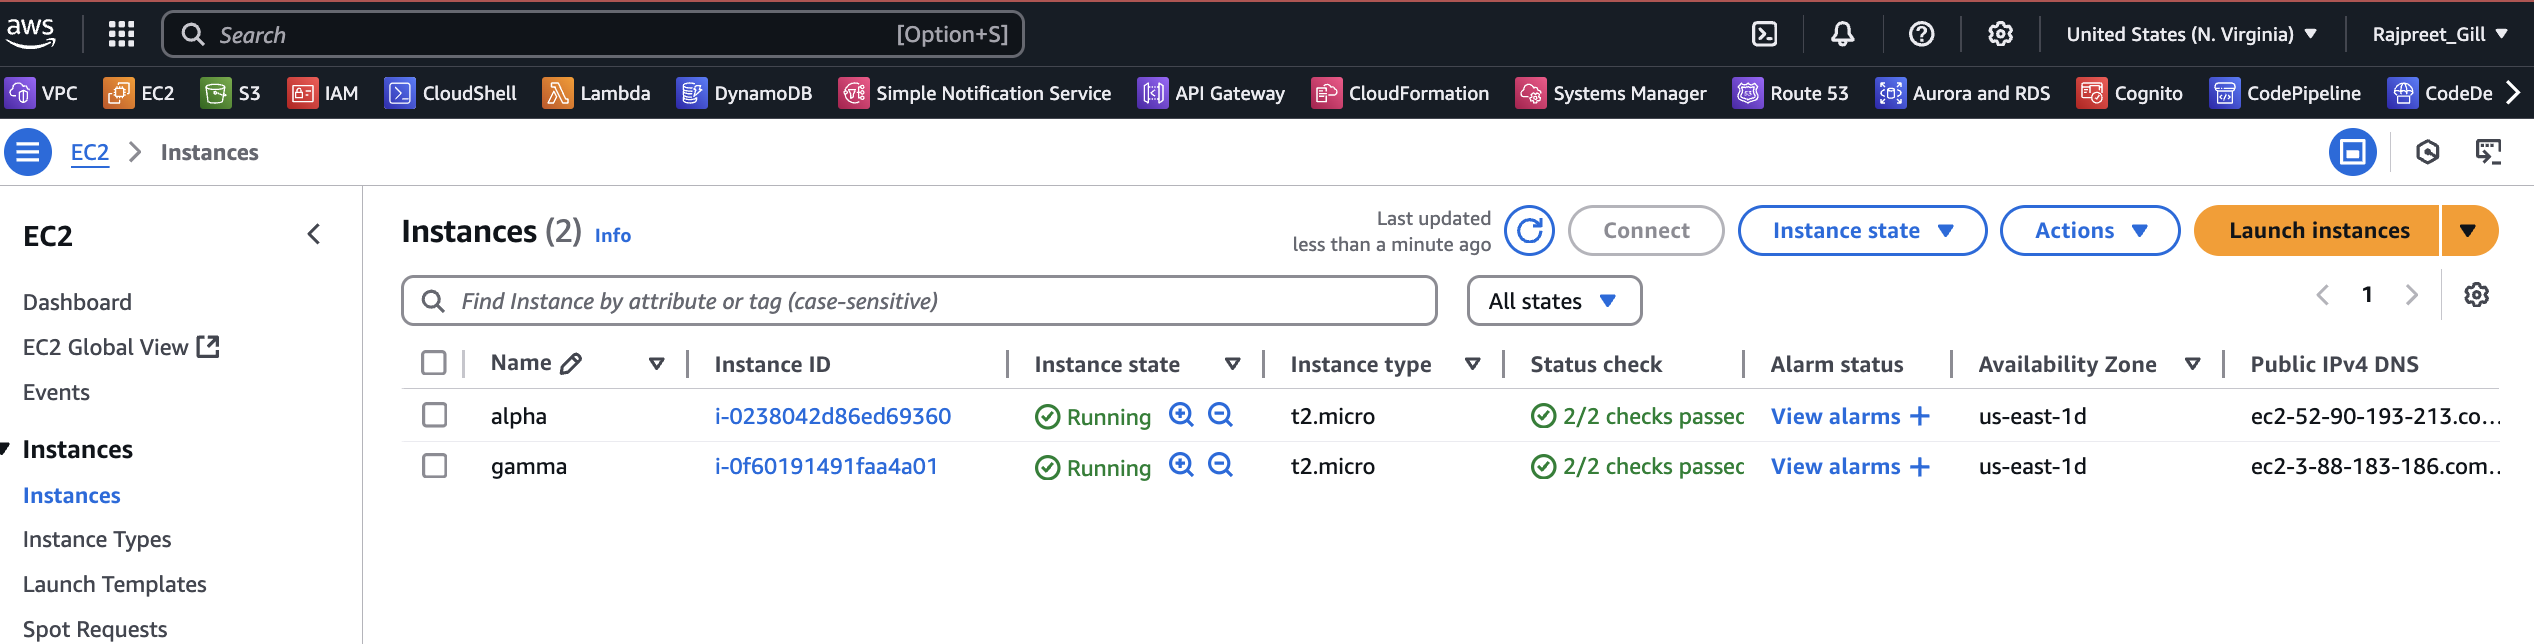The image size is (2534, 644).
Task: Open Simple Notification Service shortcut
Action: [x=975, y=93]
